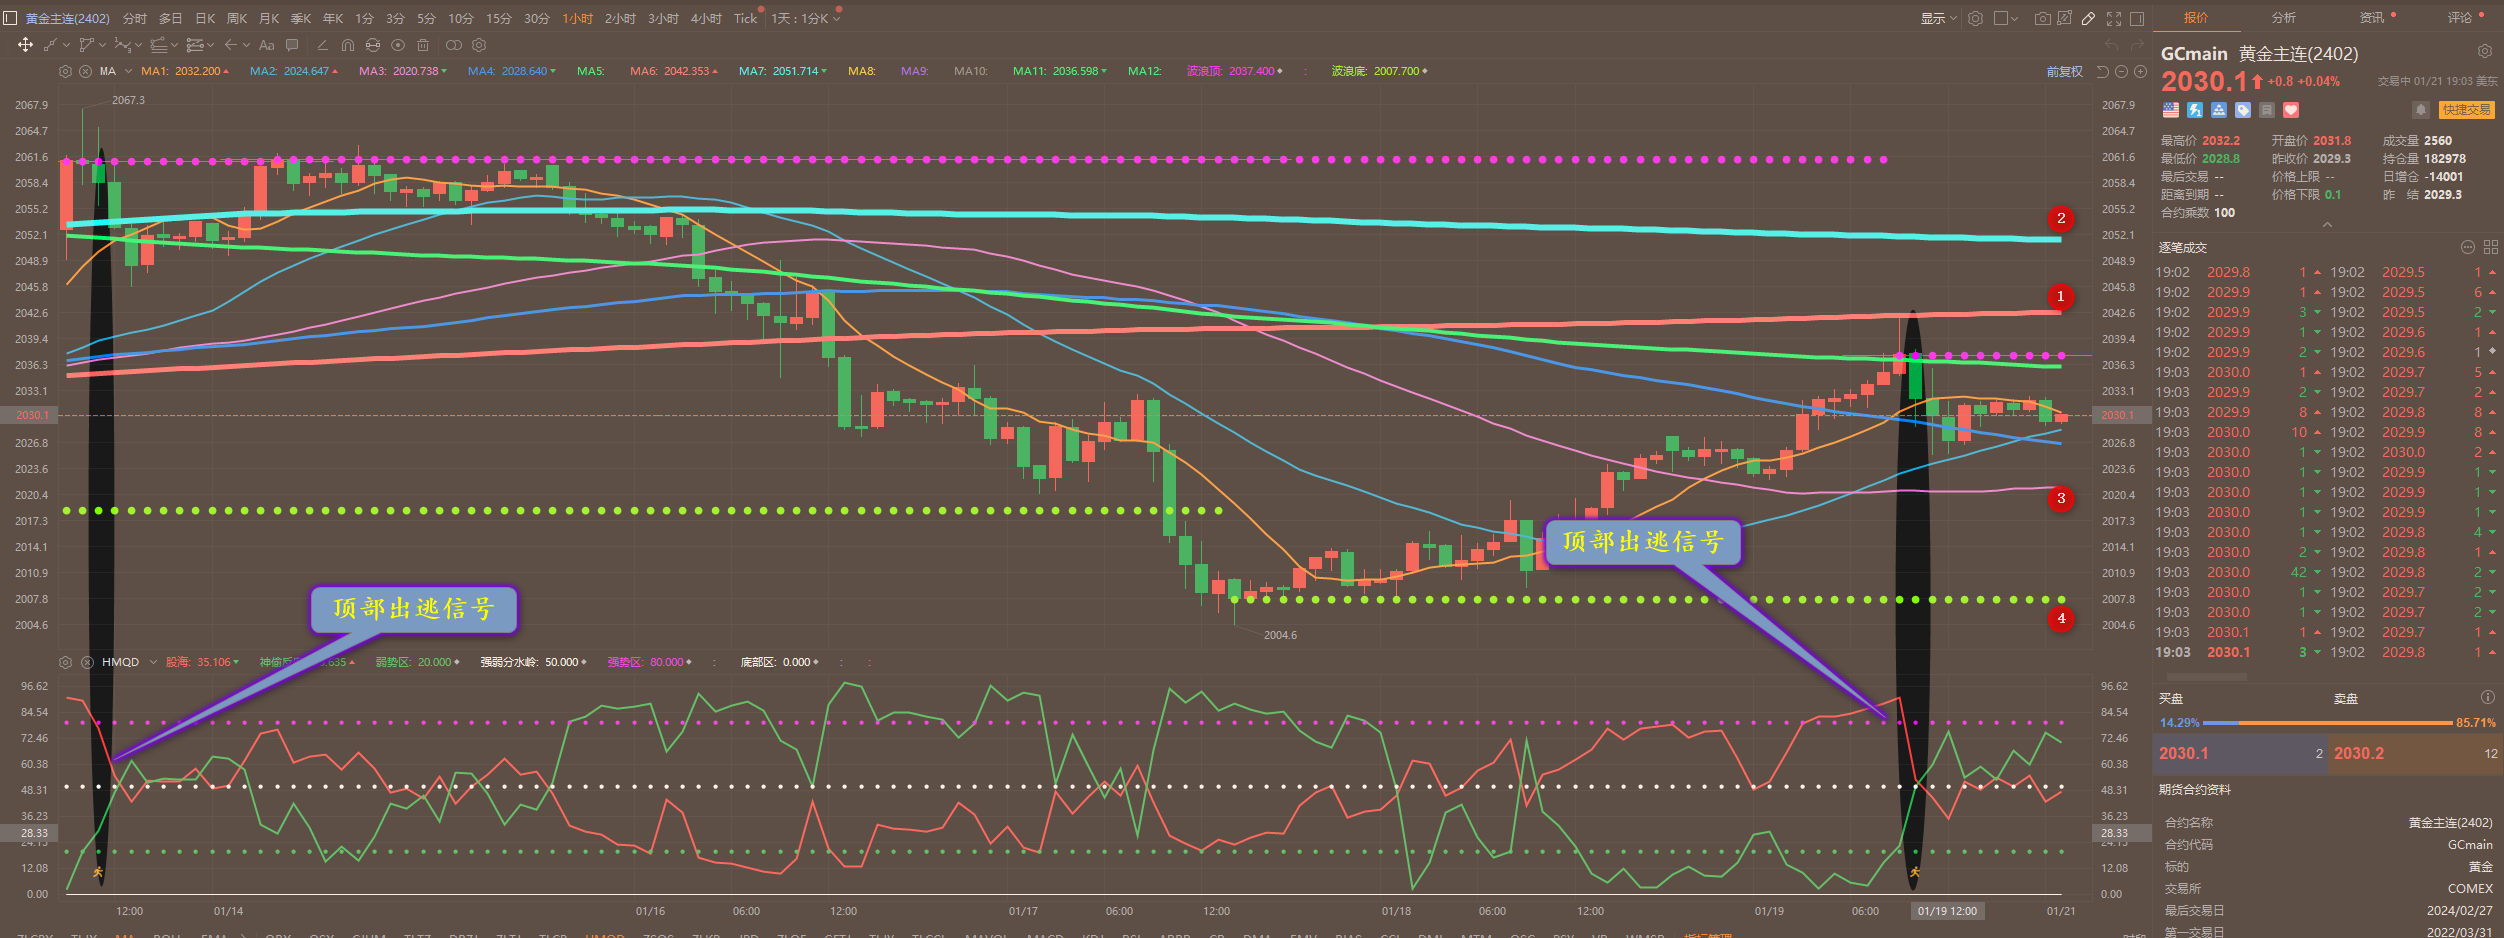The image size is (2504, 938).
Task: Select the angle measurement tool
Action: point(323,45)
